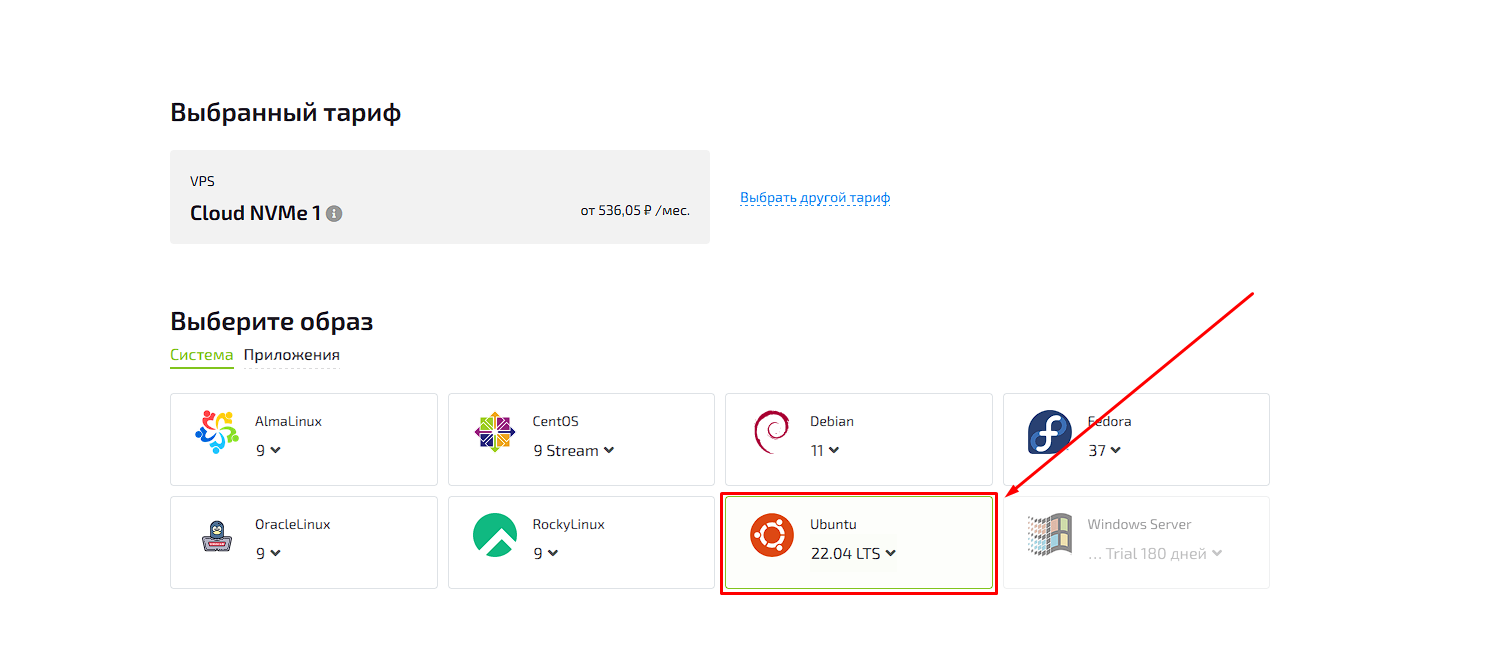The height and width of the screenshot is (658, 1494).
Task: Open the OracleLinux 9 version dropdown
Action: [x=268, y=553]
